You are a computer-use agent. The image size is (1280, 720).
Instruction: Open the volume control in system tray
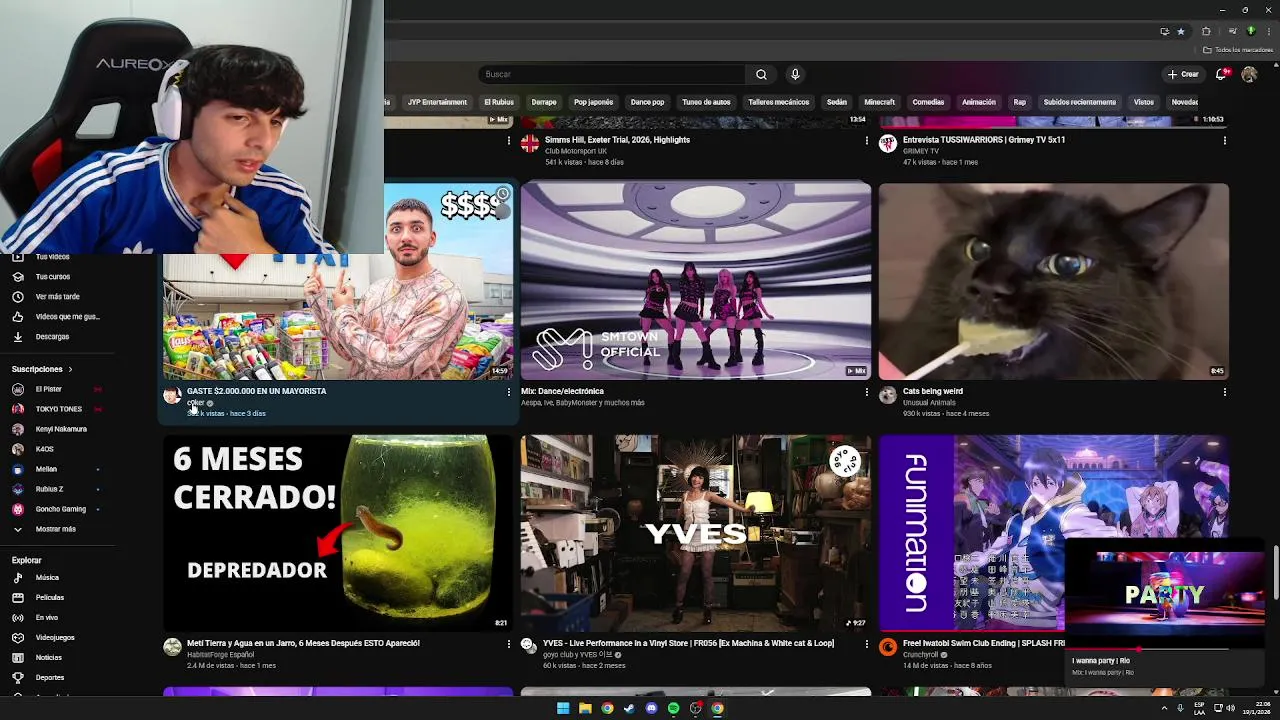1230,708
